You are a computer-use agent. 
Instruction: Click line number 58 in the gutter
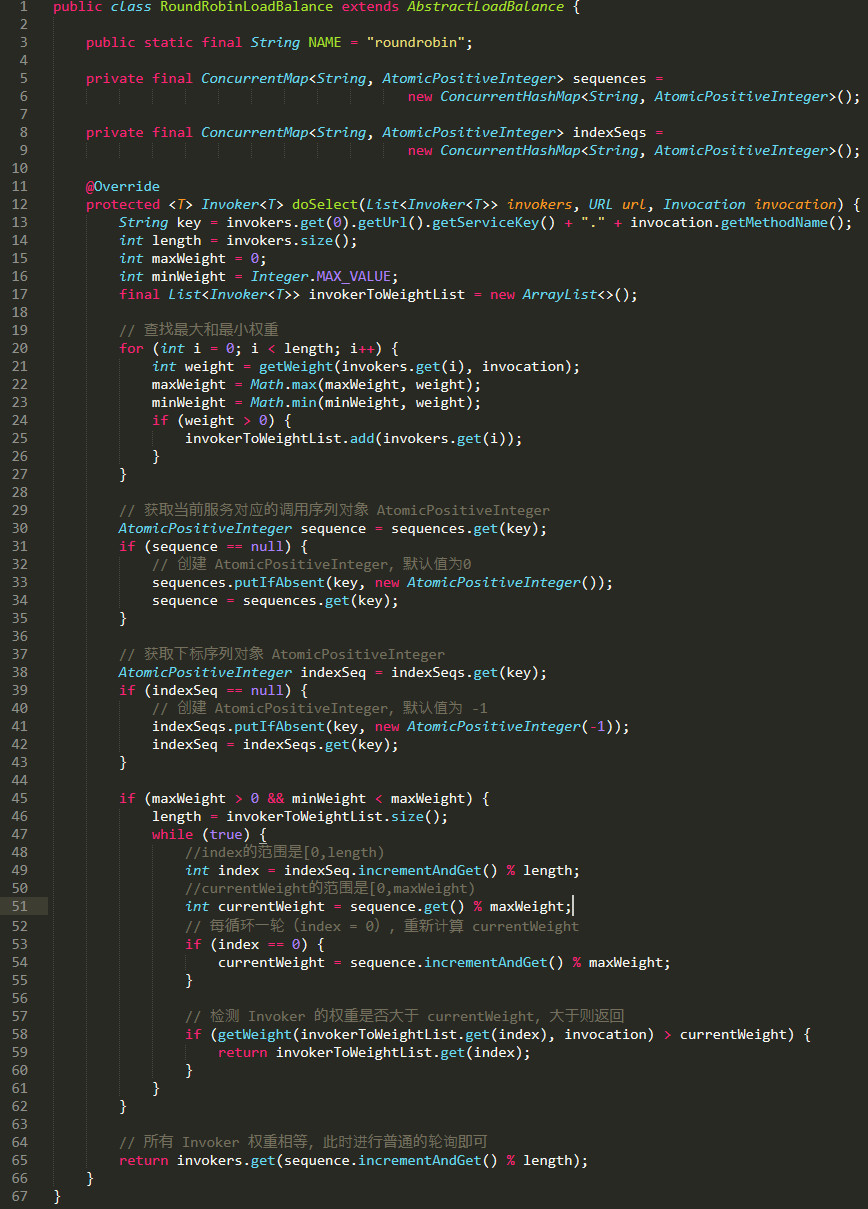(x=20, y=1035)
